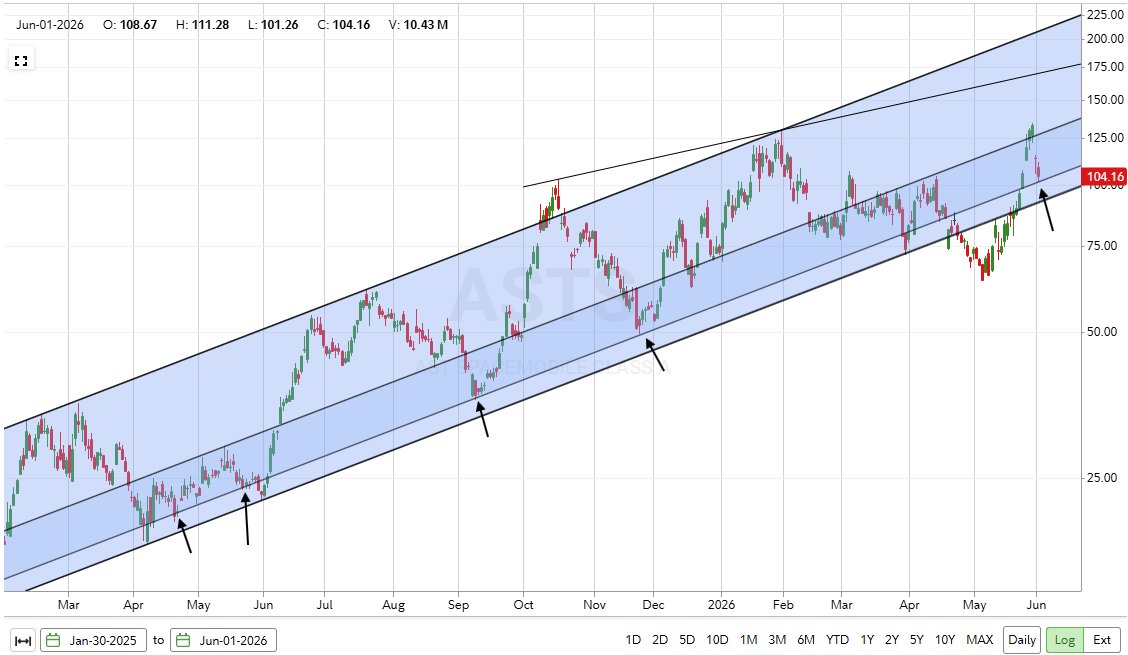Switch chart to 5D range
This screenshot has width=1128, height=655.
point(687,640)
